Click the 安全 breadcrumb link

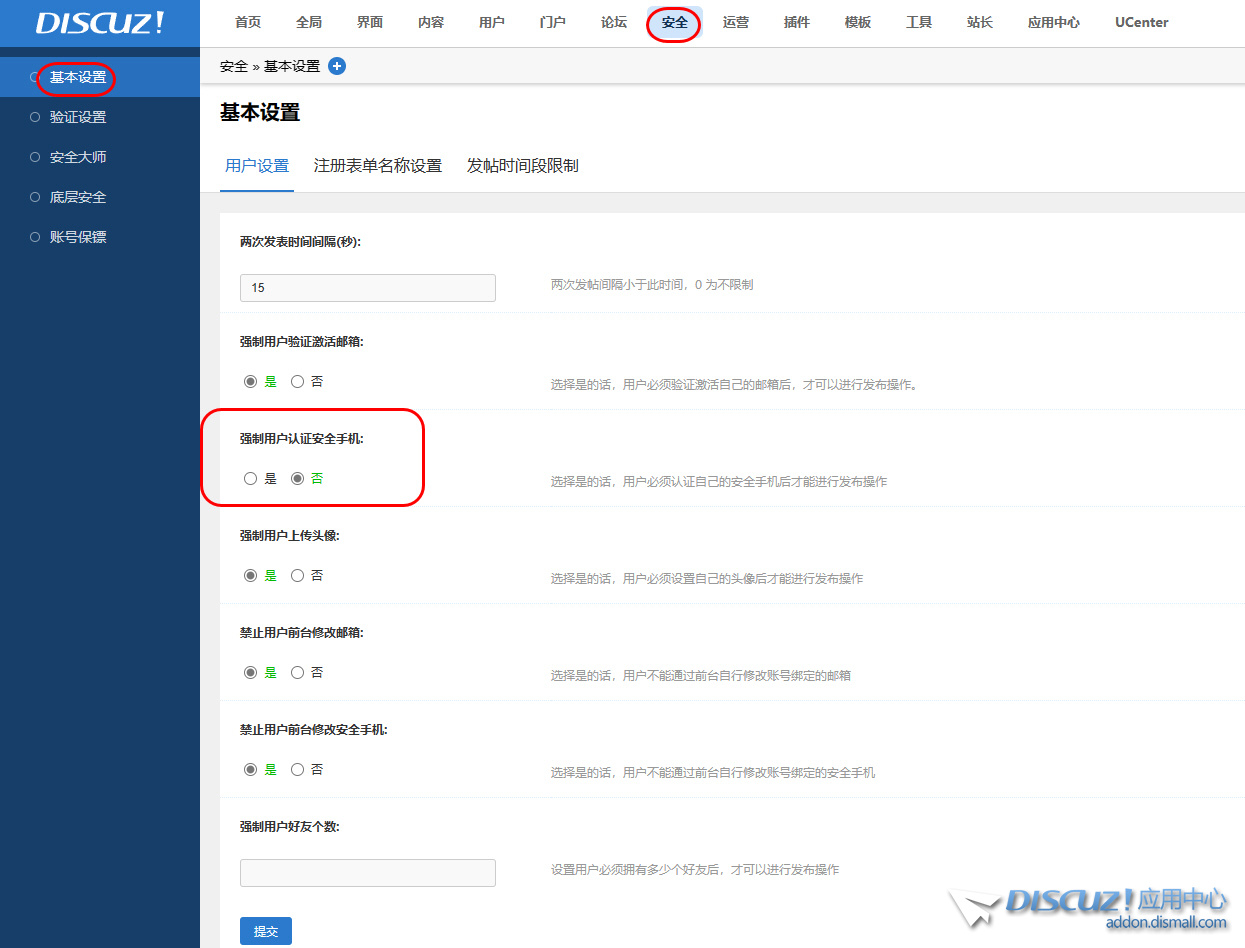coord(233,66)
